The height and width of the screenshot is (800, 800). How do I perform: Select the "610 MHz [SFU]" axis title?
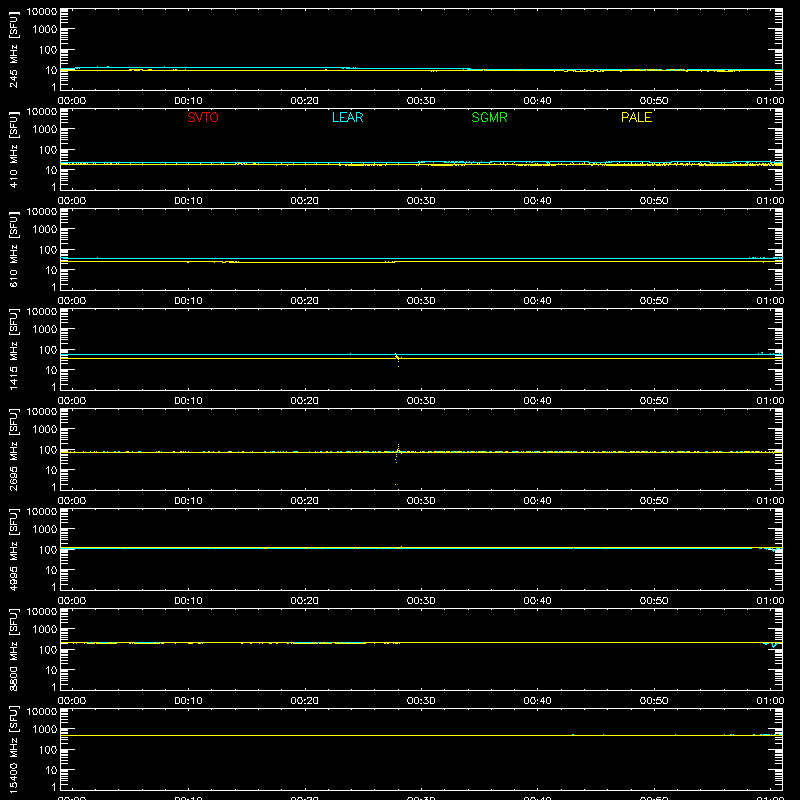pos(13,249)
